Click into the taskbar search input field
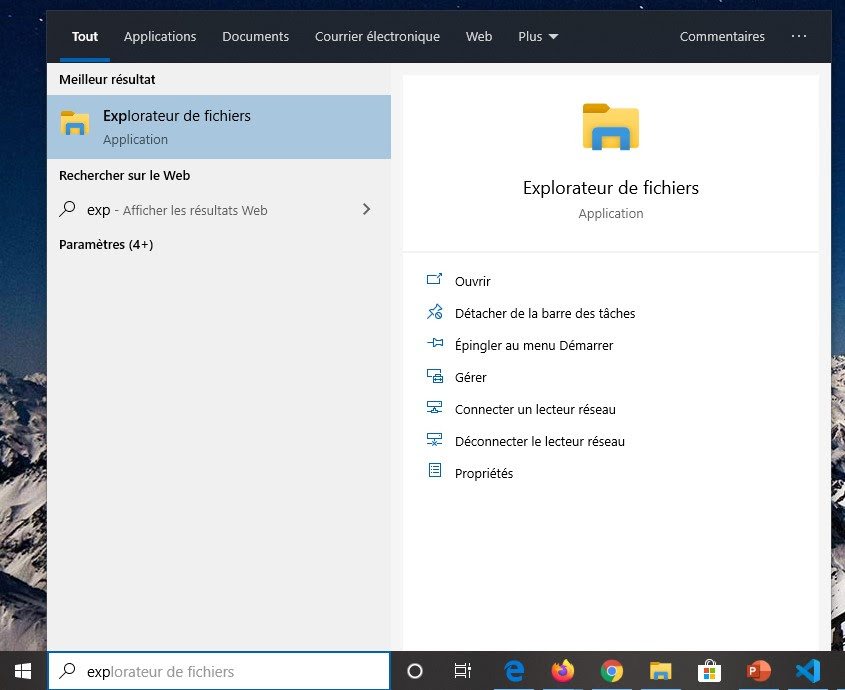This screenshot has height=690, width=845. coord(219,671)
